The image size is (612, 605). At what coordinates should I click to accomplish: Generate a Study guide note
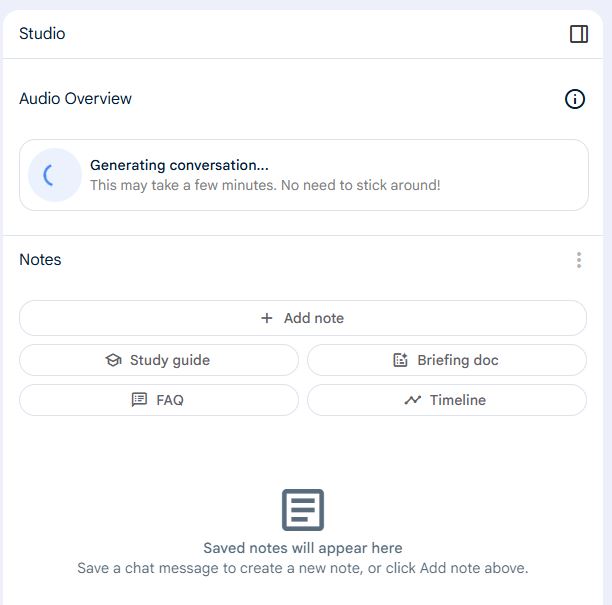pyautogui.click(x=159, y=360)
